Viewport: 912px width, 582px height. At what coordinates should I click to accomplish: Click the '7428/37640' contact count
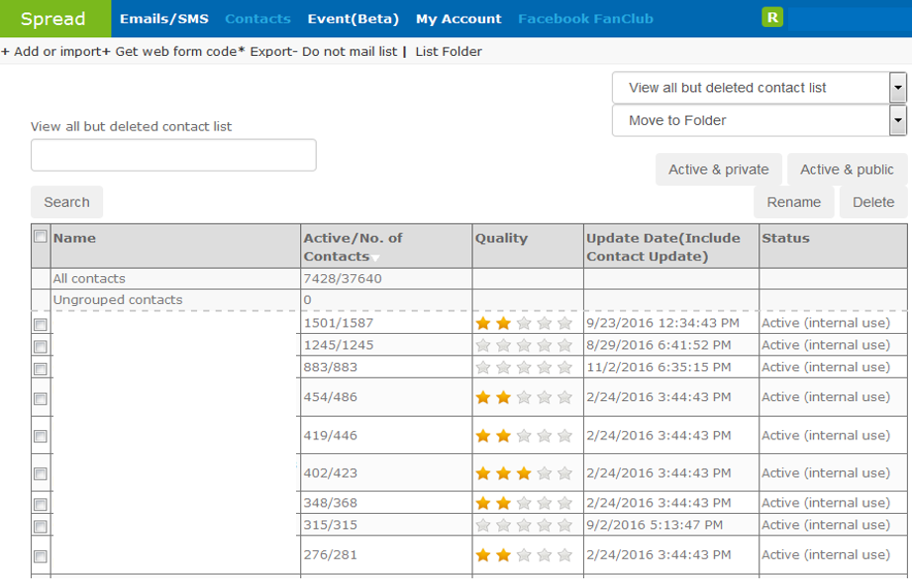(x=343, y=279)
